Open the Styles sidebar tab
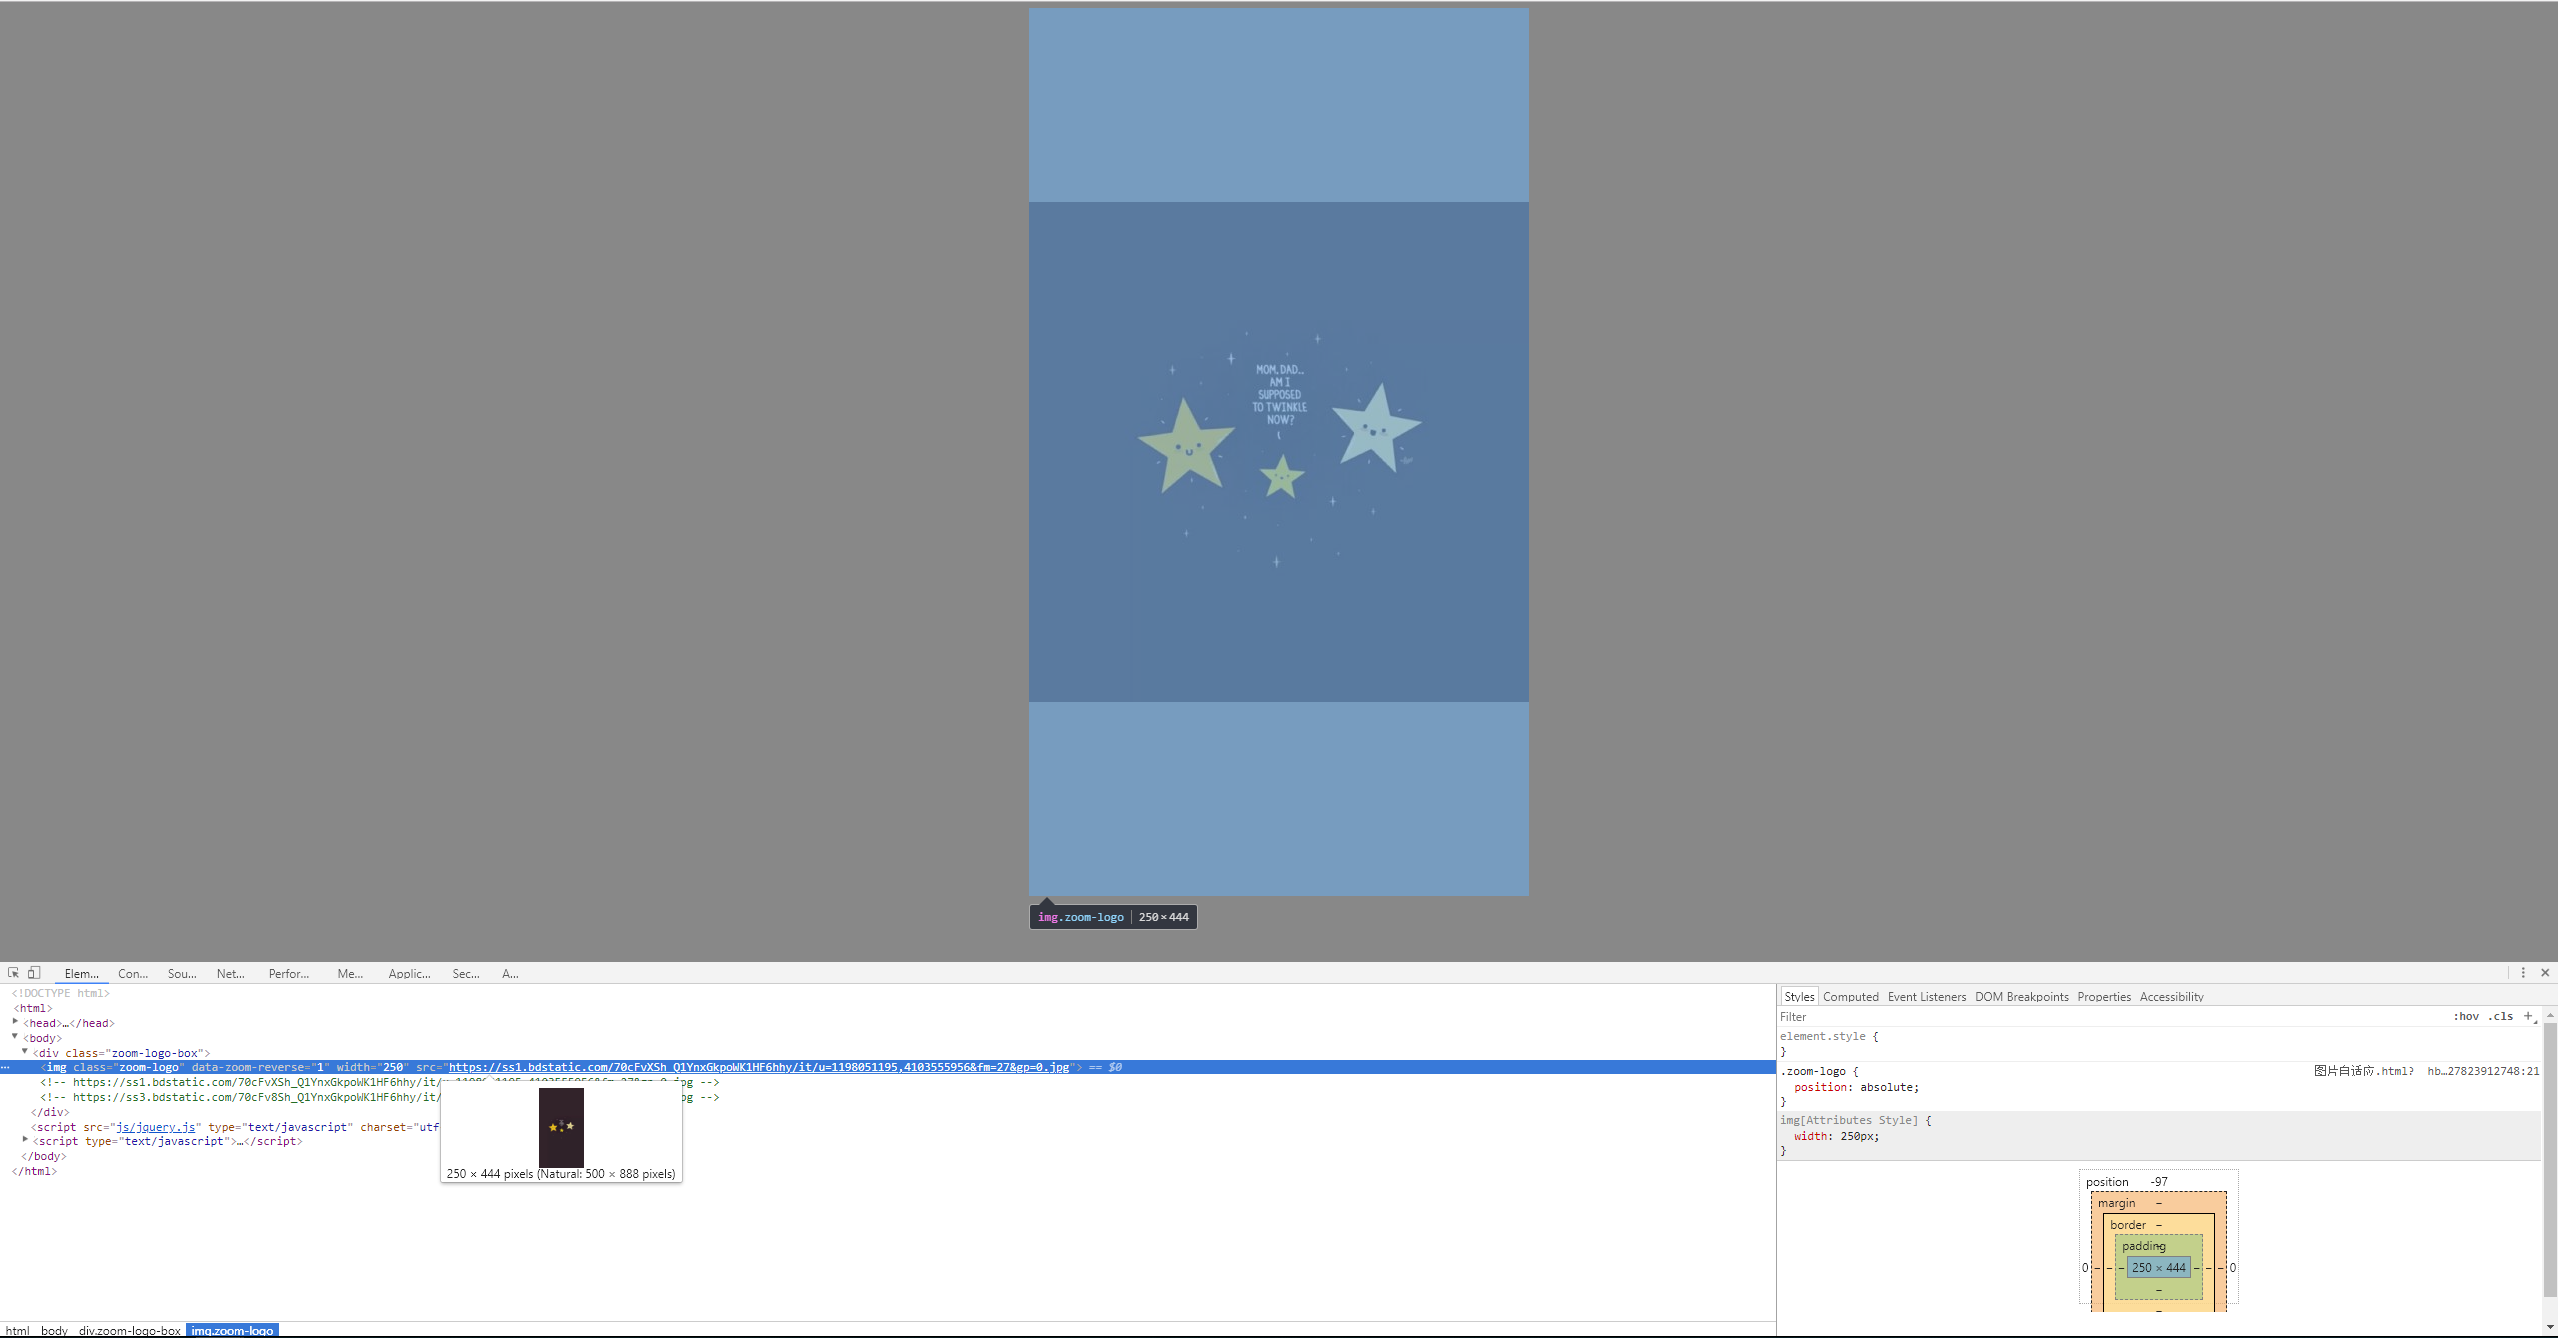 [1799, 996]
